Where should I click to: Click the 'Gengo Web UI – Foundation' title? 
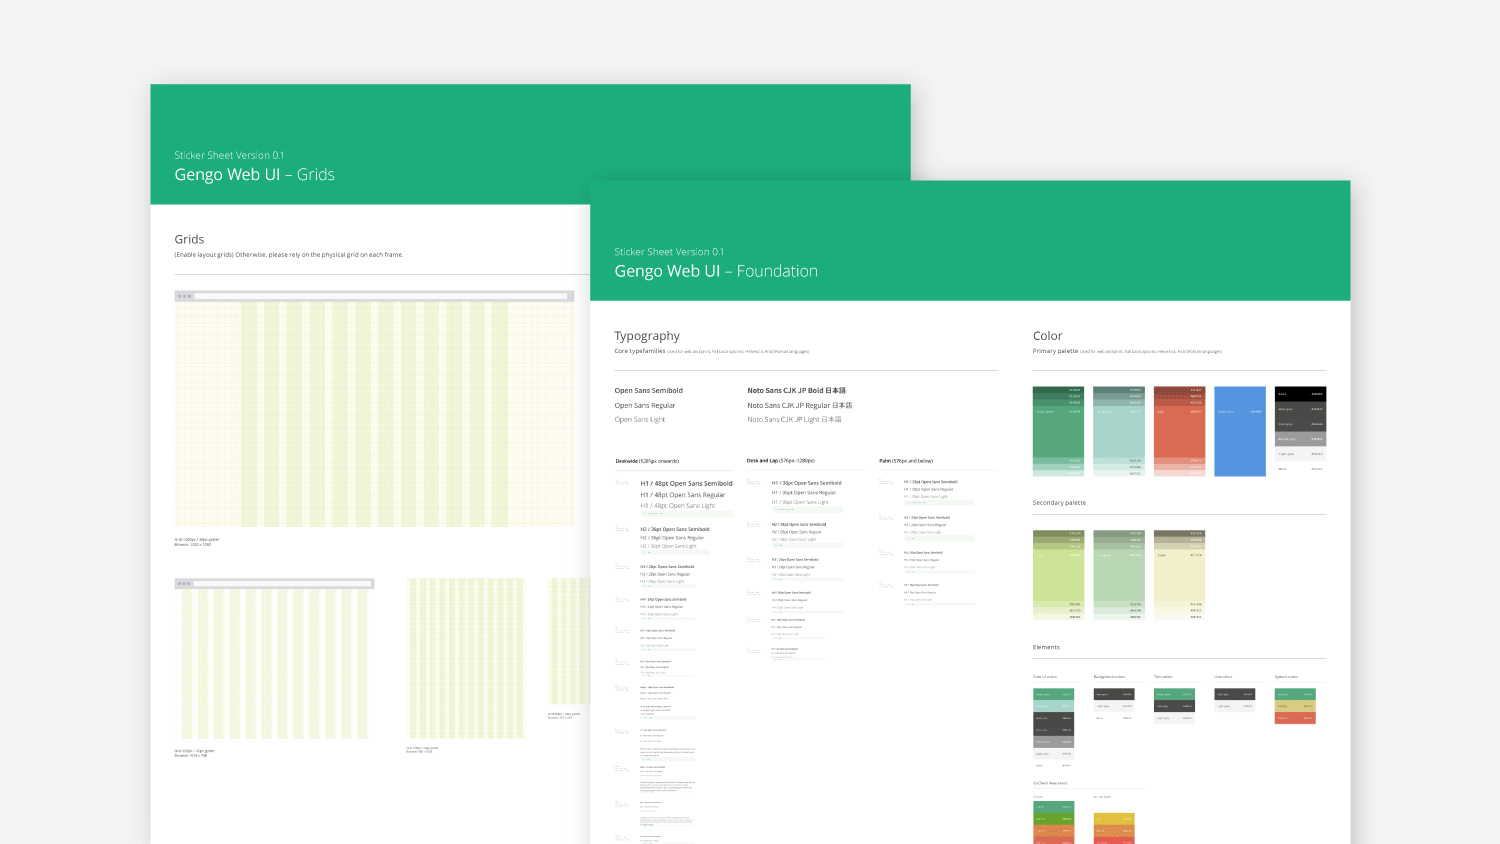[x=716, y=271]
